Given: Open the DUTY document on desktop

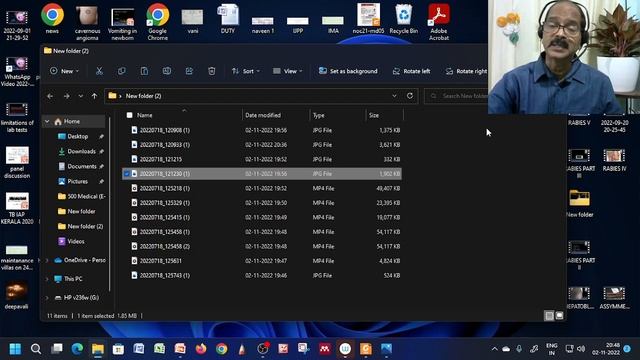Looking at the screenshot, I should point(228,19).
